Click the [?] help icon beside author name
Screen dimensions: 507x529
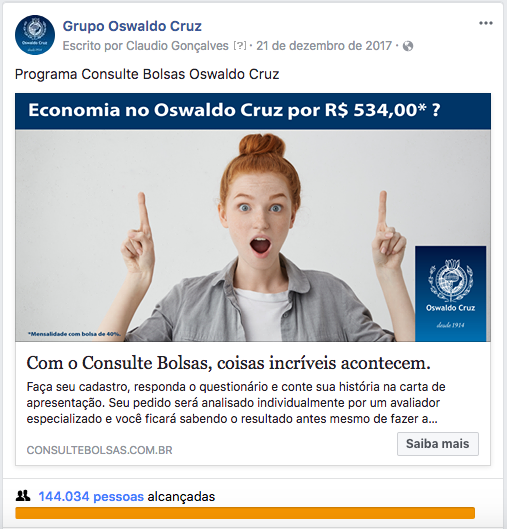(240, 46)
